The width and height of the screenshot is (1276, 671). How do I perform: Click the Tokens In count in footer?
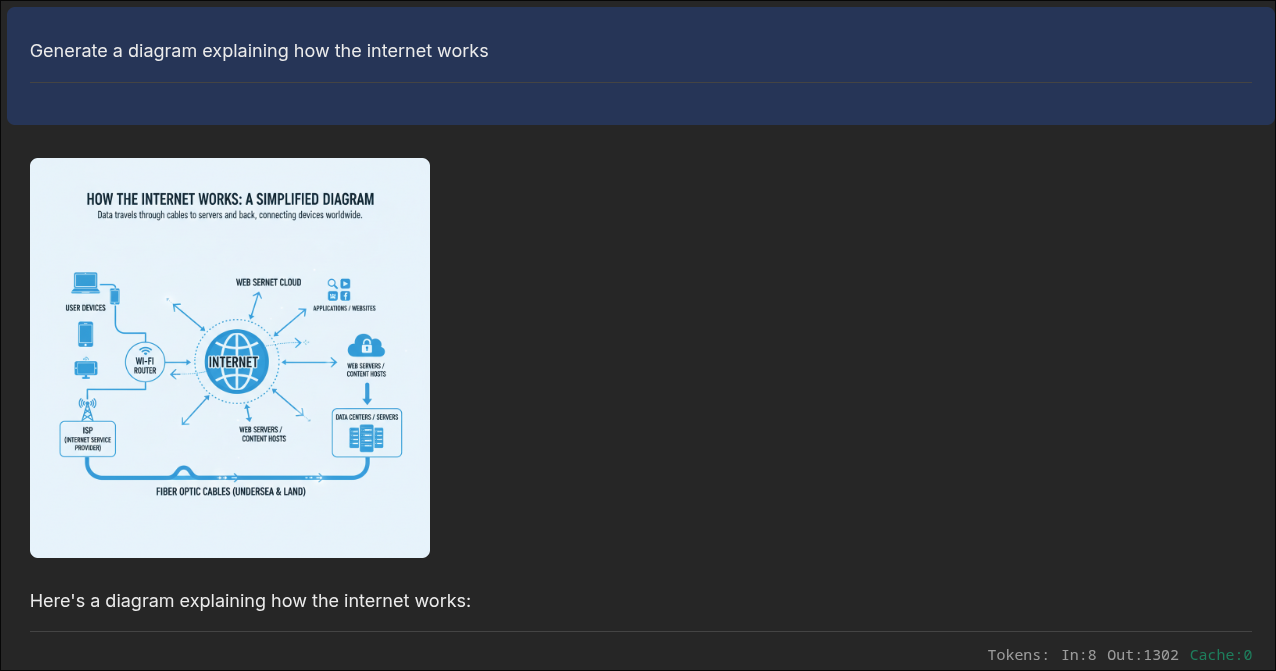point(1079,655)
